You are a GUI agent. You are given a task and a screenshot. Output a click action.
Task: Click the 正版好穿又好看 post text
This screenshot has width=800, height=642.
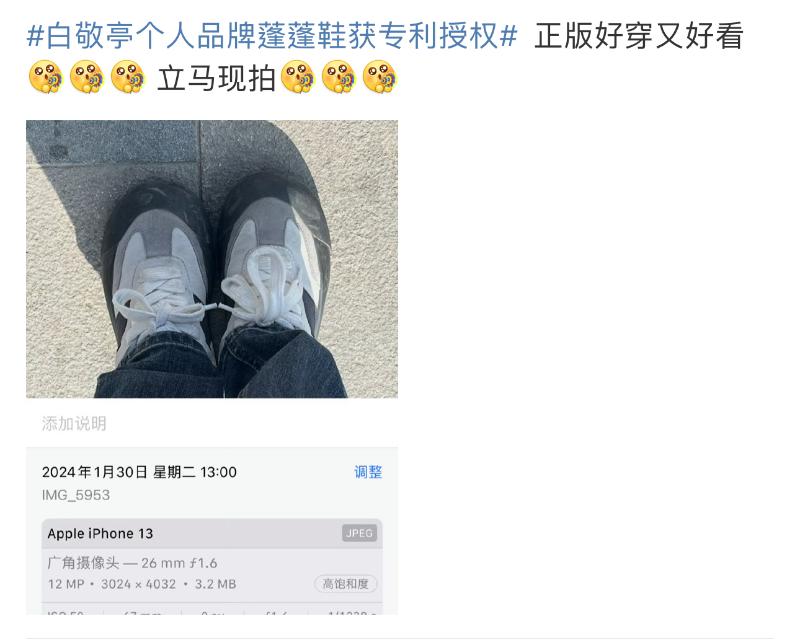click(x=639, y=36)
